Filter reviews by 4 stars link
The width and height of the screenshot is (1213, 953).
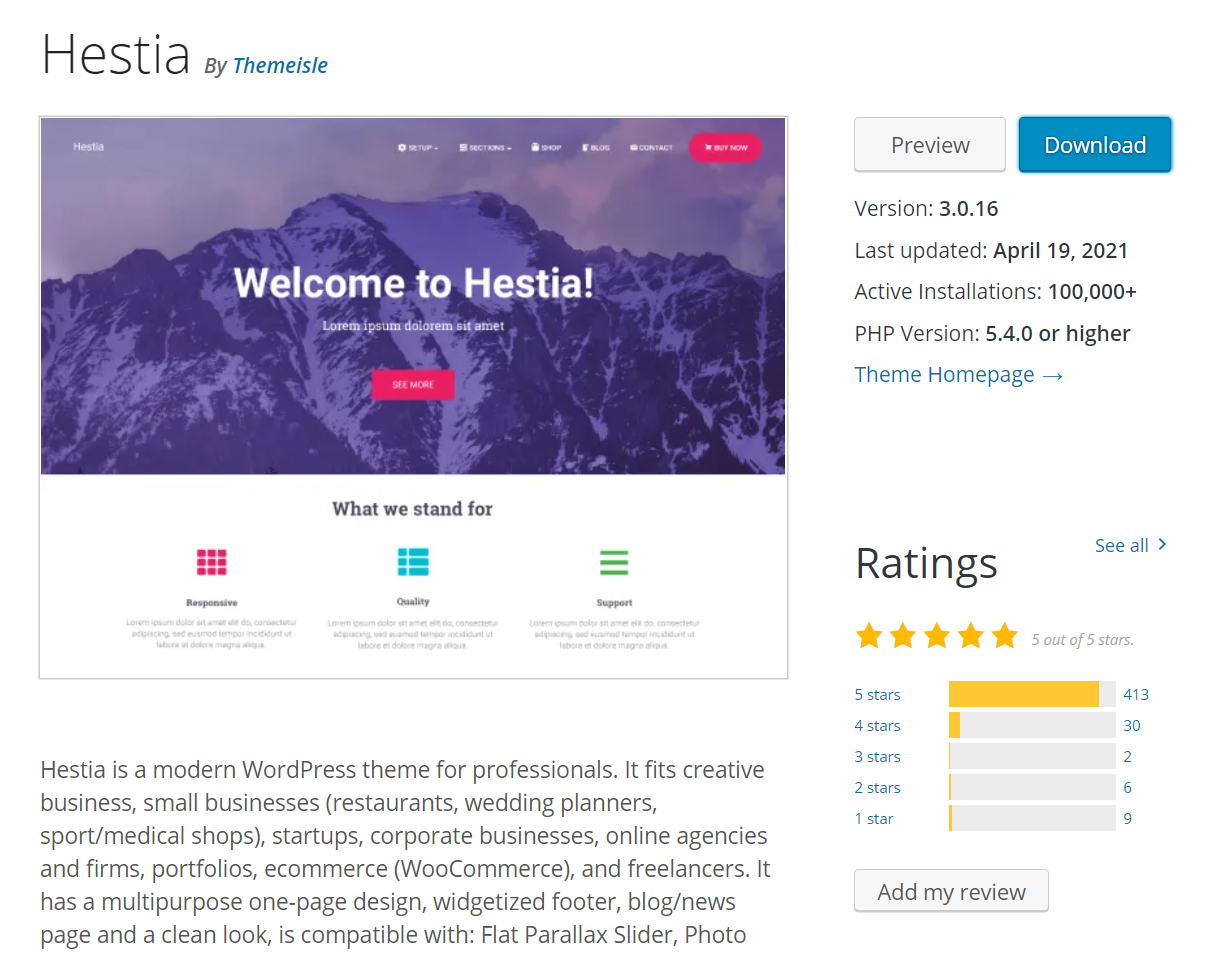point(877,726)
